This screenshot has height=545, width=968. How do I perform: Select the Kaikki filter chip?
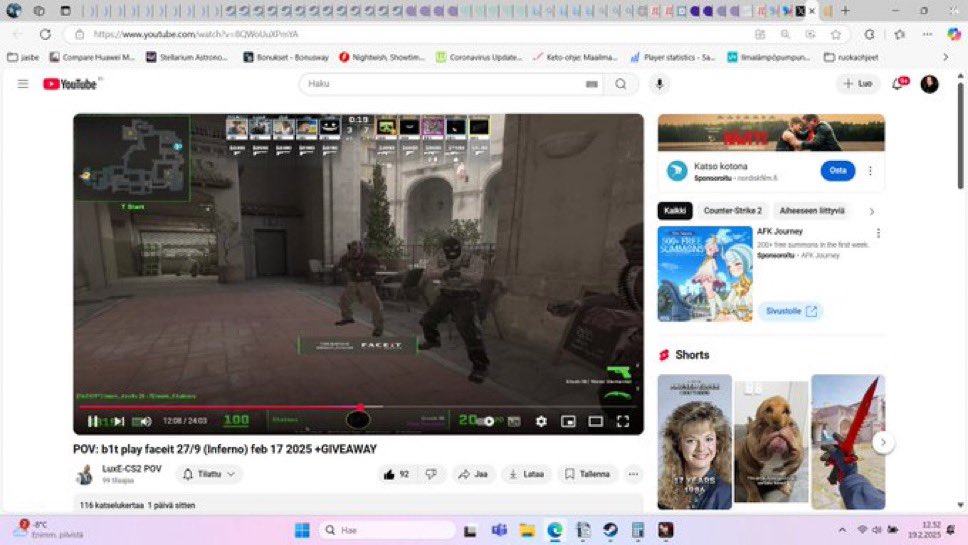pyautogui.click(x=675, y=211)
